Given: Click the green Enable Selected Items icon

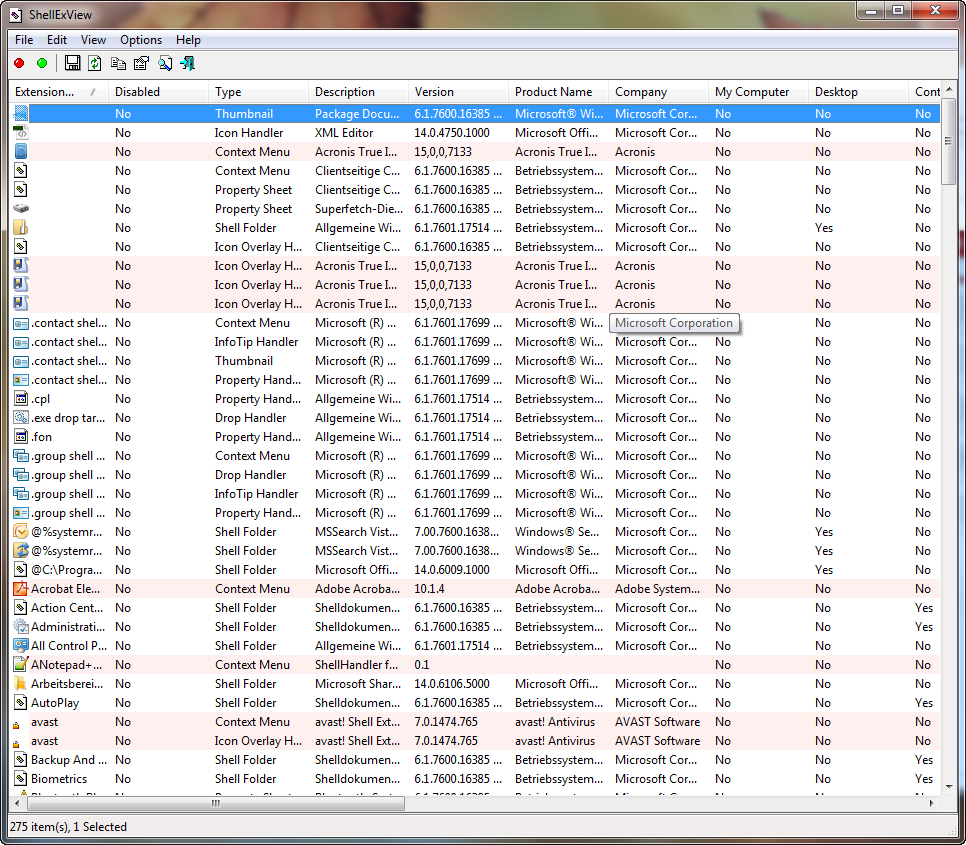Looking at the screenshot, I should coord(42,63).
